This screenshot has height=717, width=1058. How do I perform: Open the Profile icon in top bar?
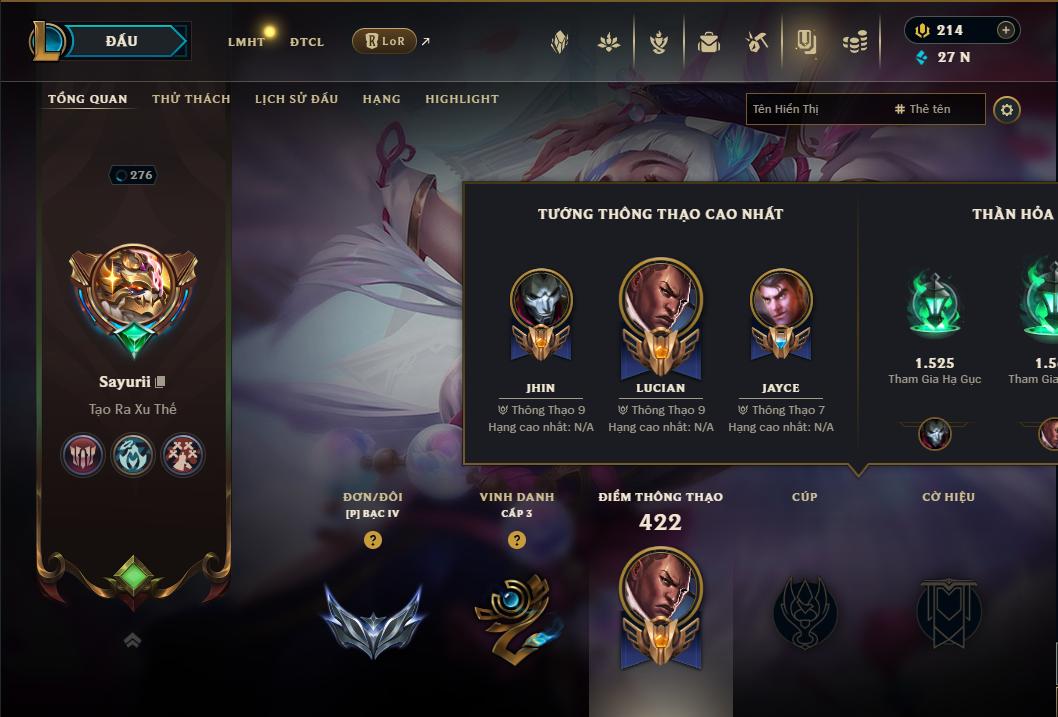click(x=806, y=42)
